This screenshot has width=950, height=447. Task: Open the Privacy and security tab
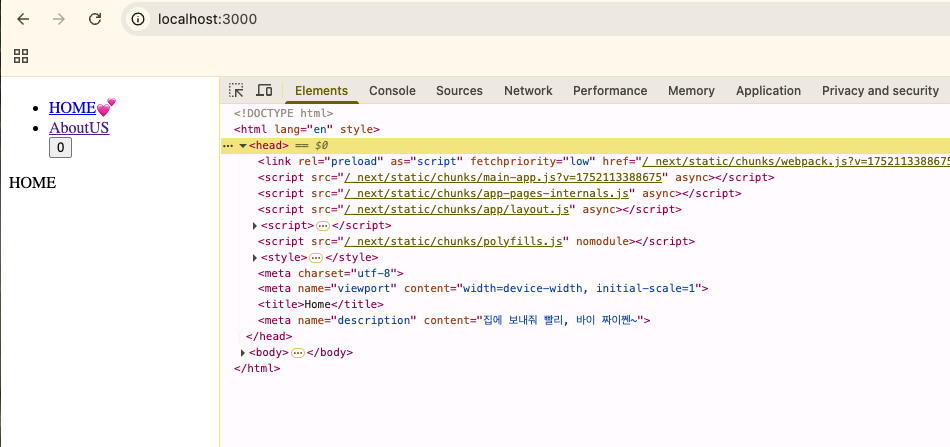pos(880,91)
